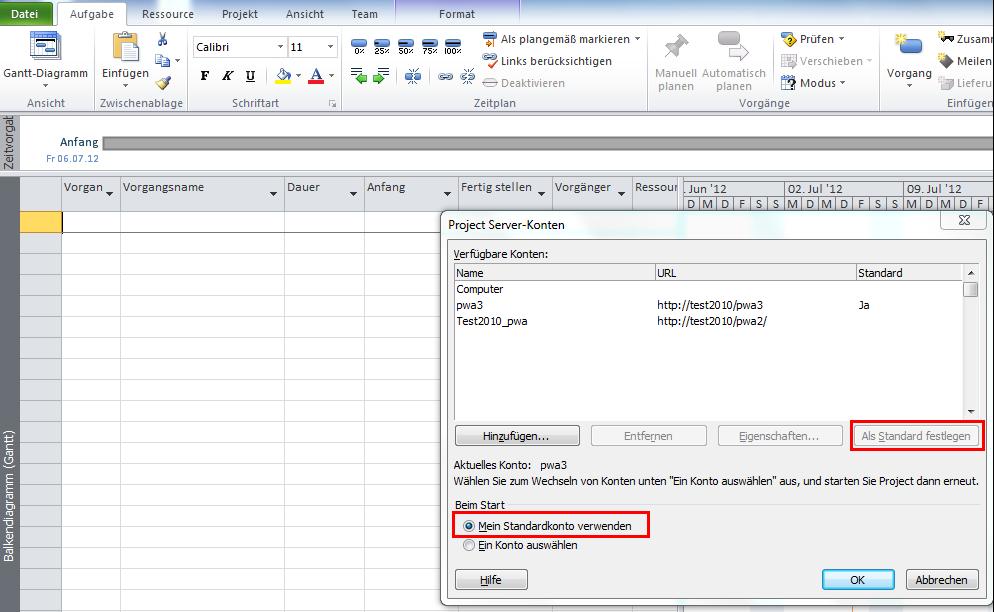Open the Schriftart dialog launcher
The image size is (994, 612).
pyautogui.click(x=332, y=103)
